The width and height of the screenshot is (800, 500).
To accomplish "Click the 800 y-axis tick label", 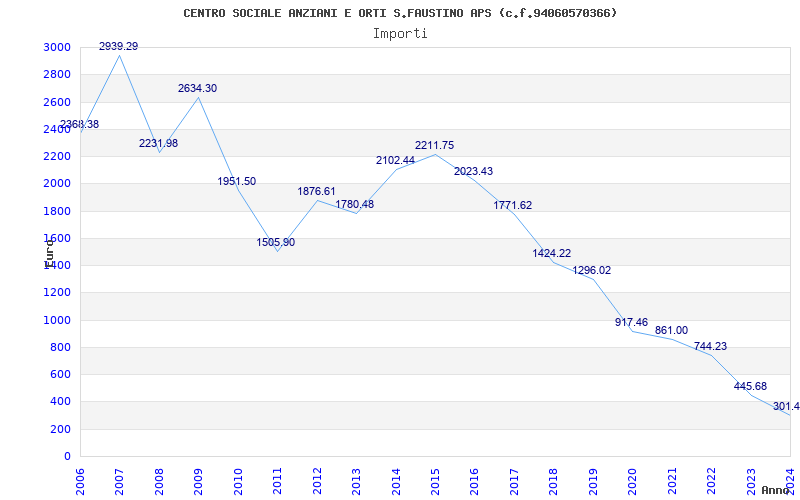I will tap(60, 347).
